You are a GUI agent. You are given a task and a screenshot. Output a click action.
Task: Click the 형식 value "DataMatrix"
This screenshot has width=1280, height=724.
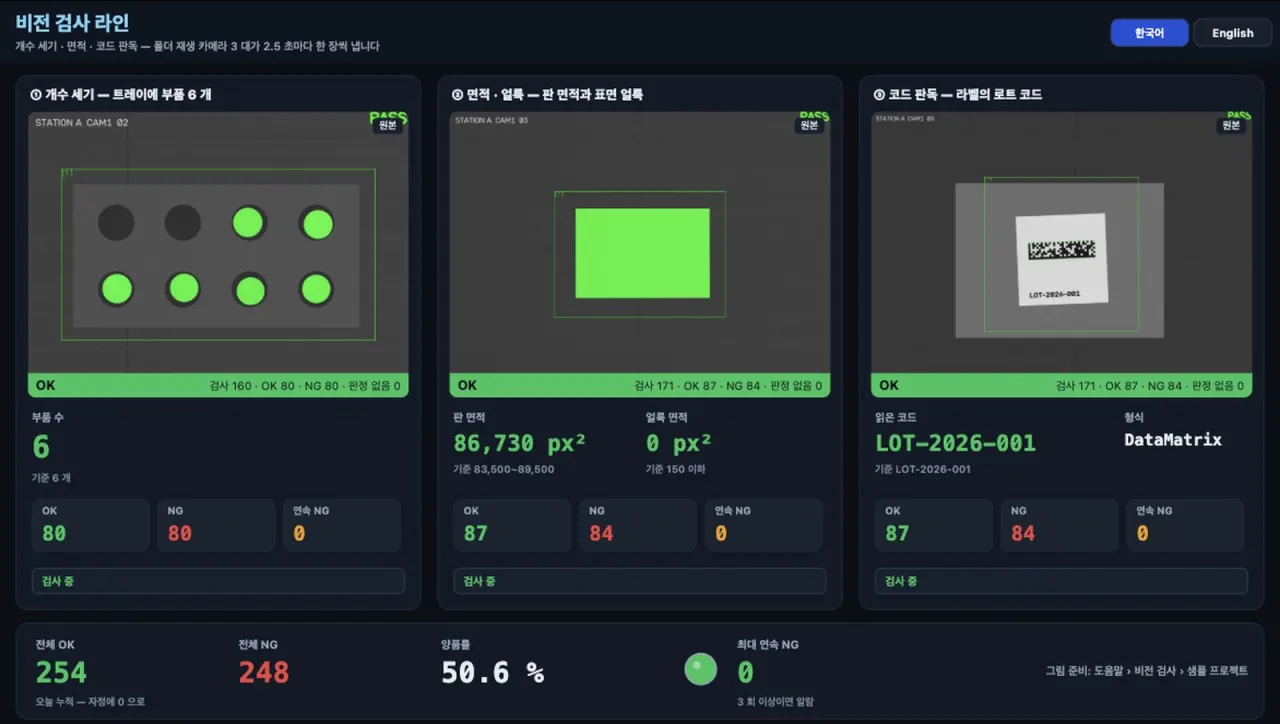point(1173,440)
